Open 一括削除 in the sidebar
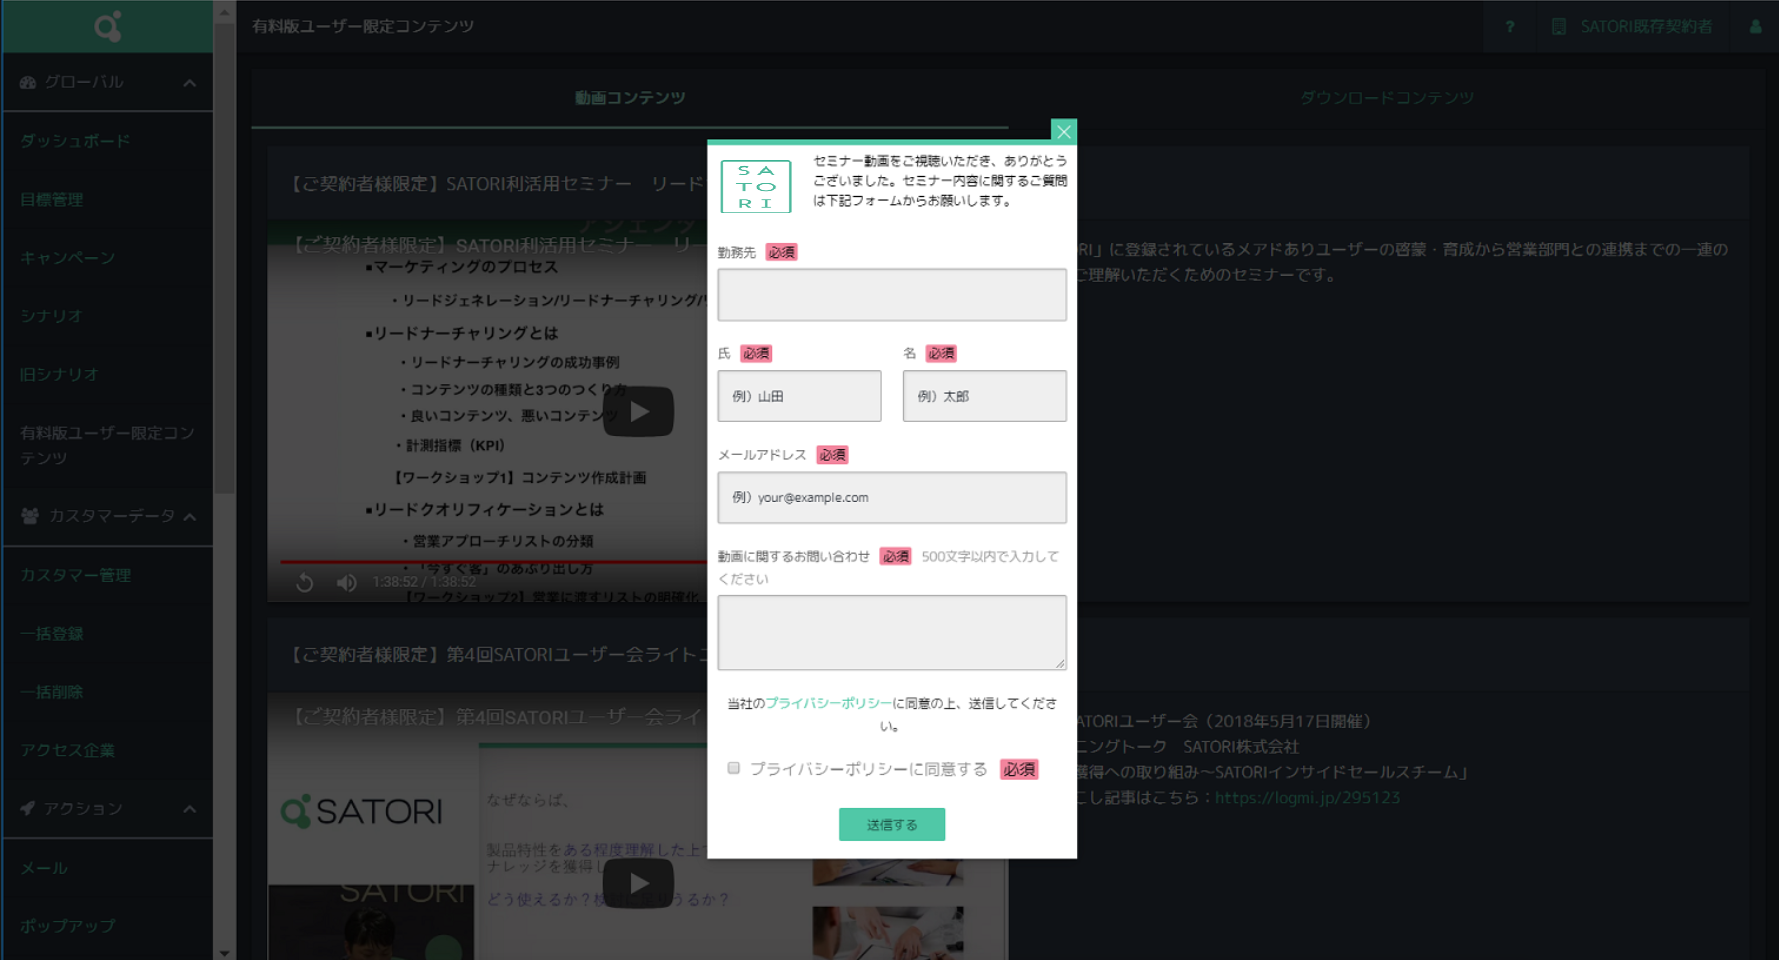The height and width of the screenshot is (961, 1779). pyautogui.click(x=52, y=692)
